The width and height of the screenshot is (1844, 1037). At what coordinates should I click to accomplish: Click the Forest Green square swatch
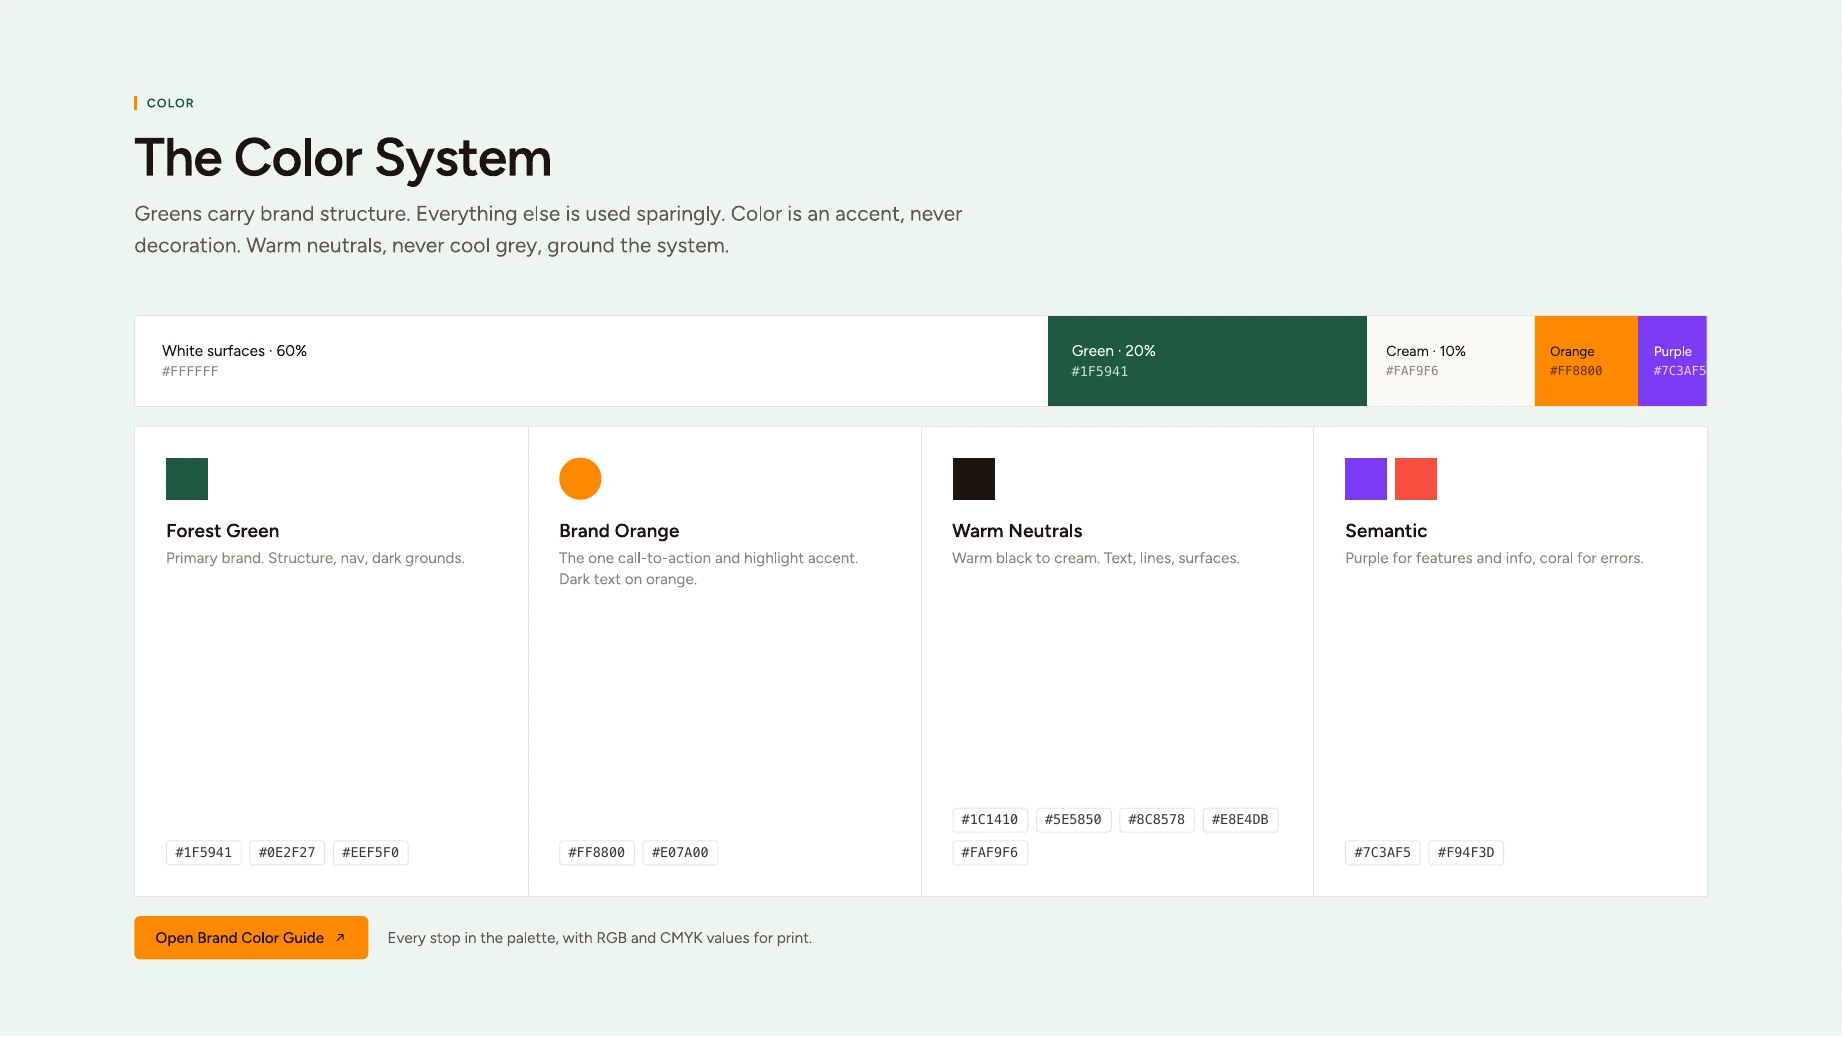tap(187, 479)
